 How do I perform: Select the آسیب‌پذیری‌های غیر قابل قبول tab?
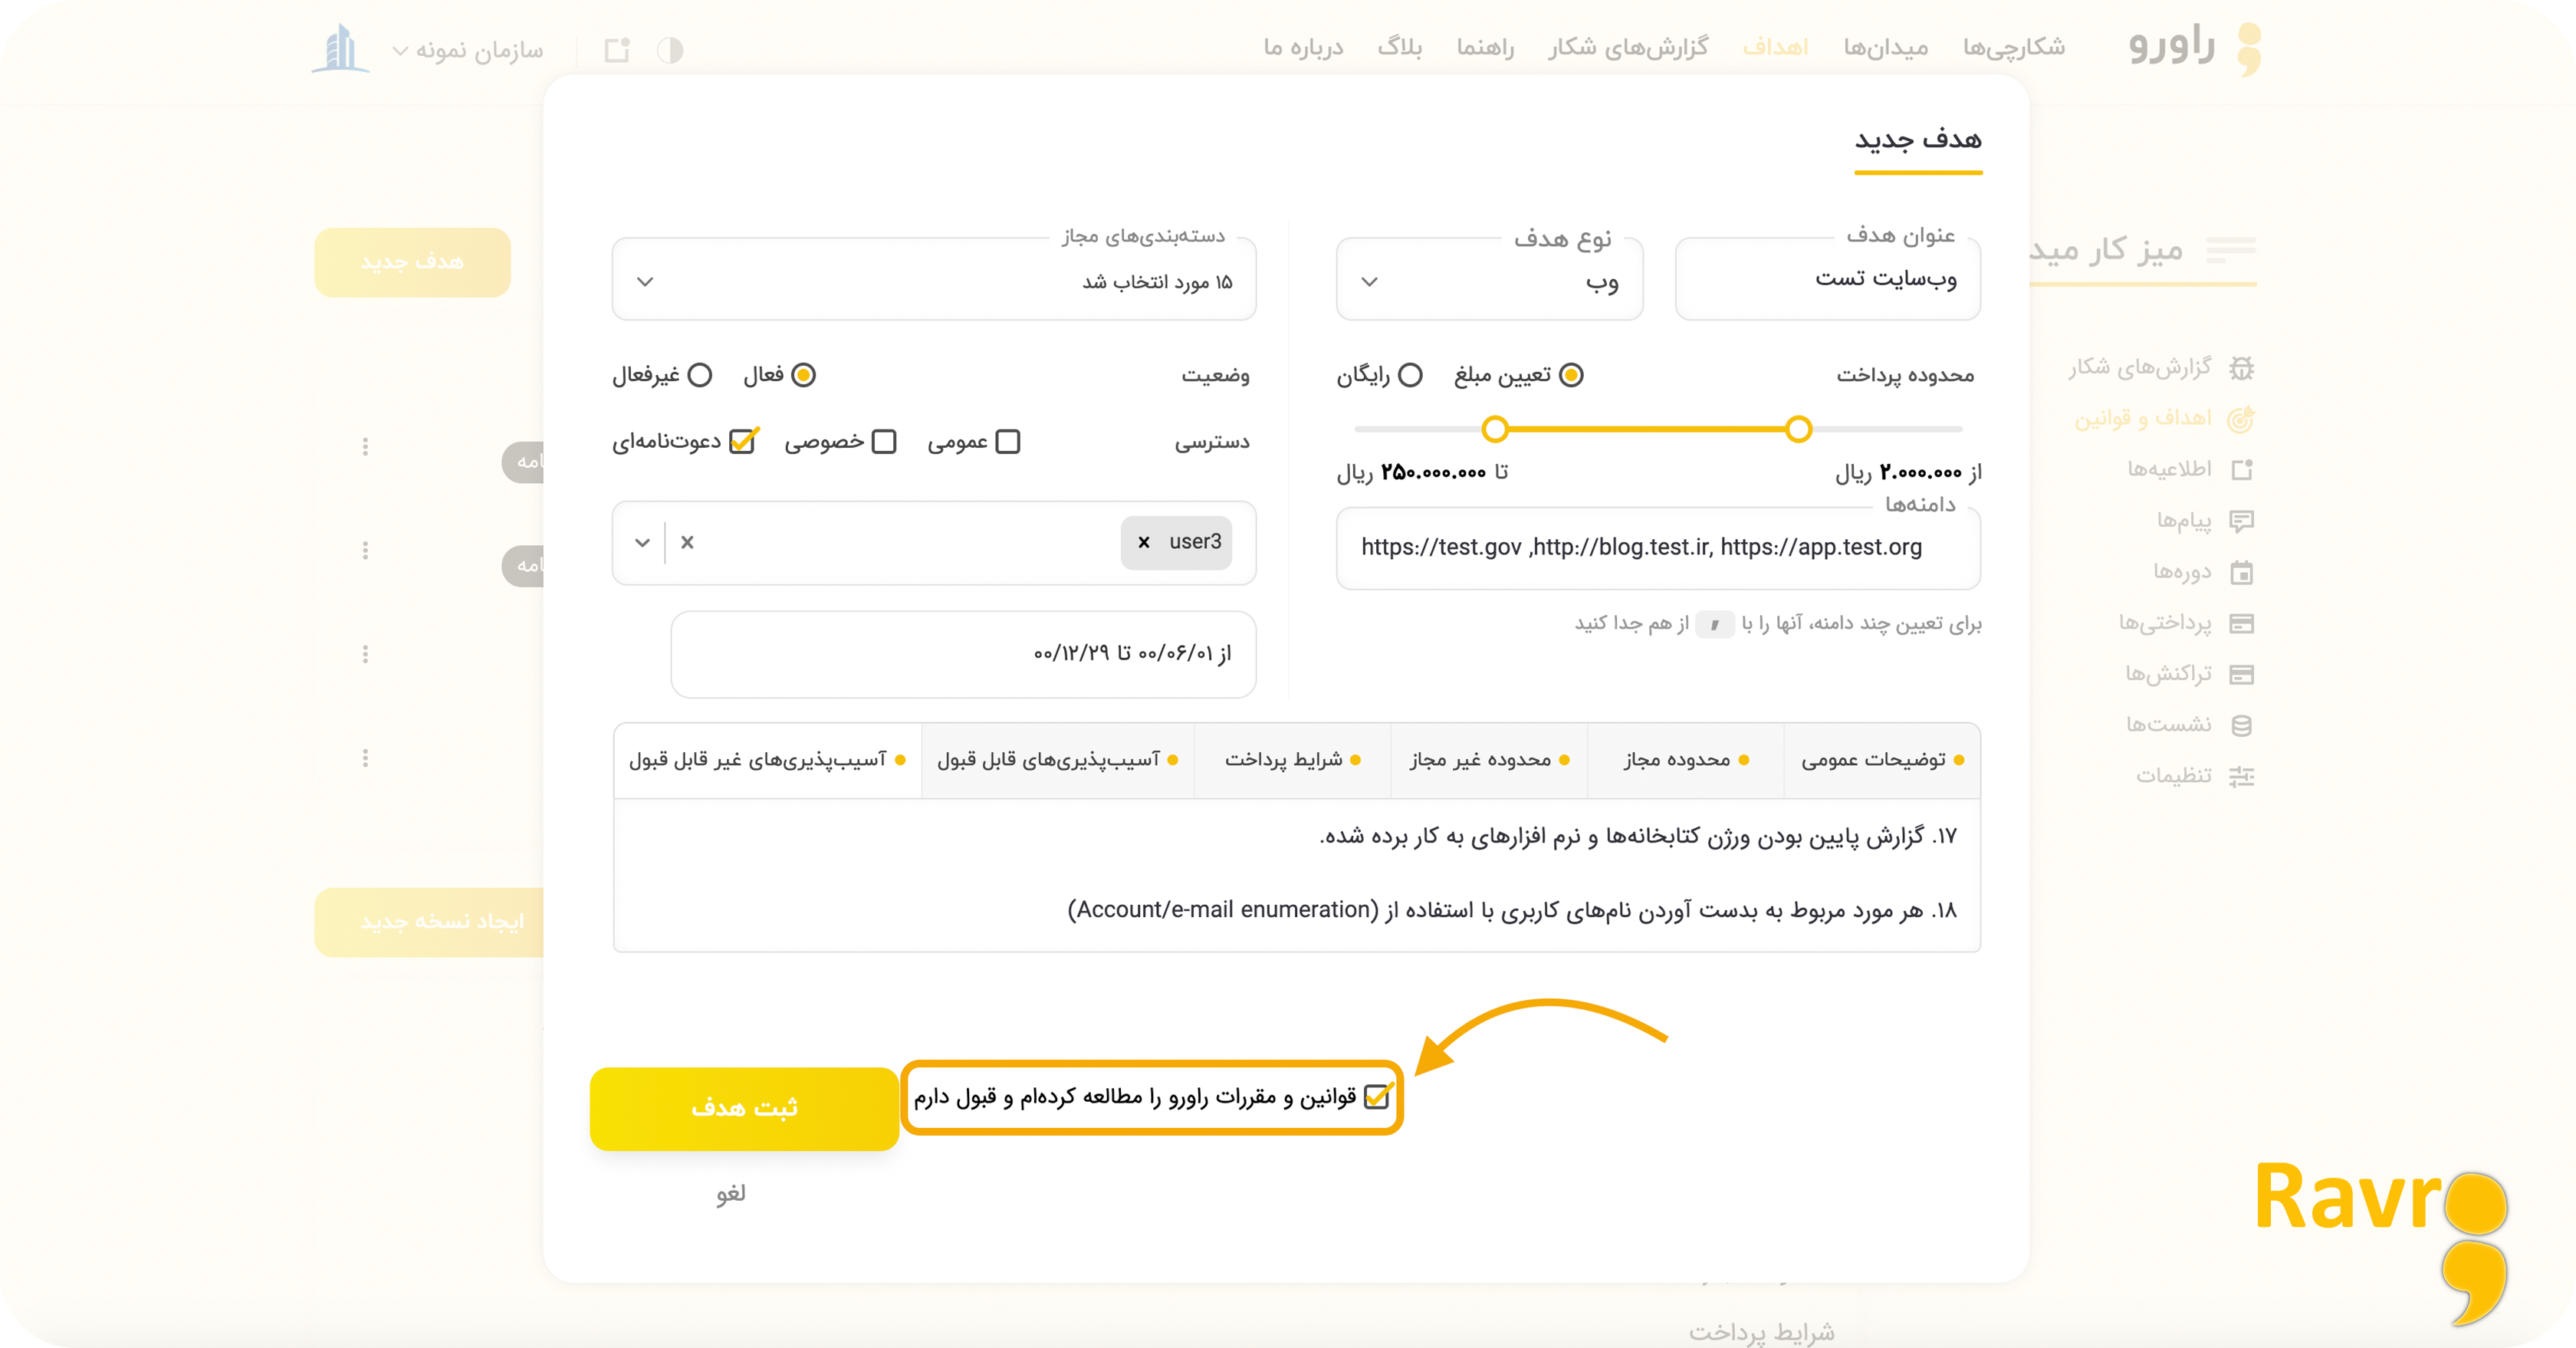tap(767, 760)
